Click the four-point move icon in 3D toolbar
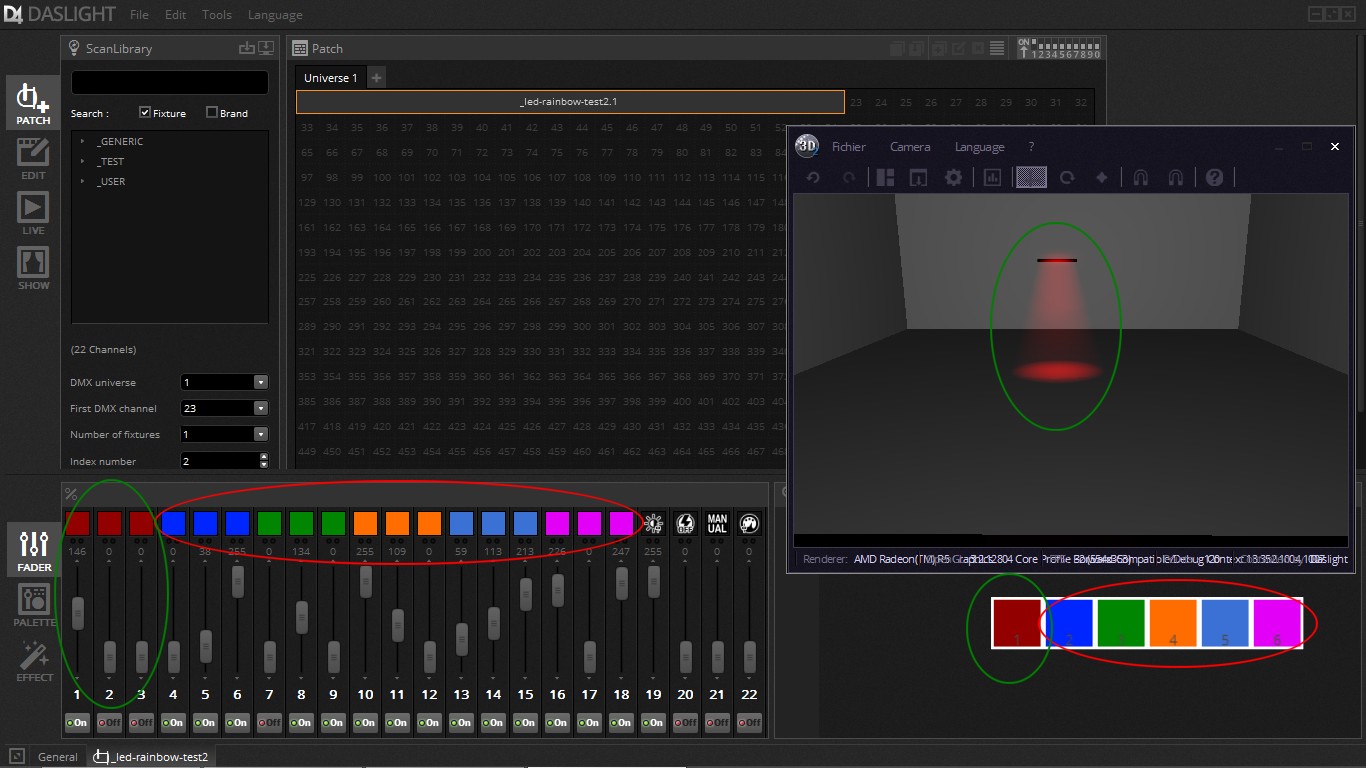 (x=1102, y=177)
